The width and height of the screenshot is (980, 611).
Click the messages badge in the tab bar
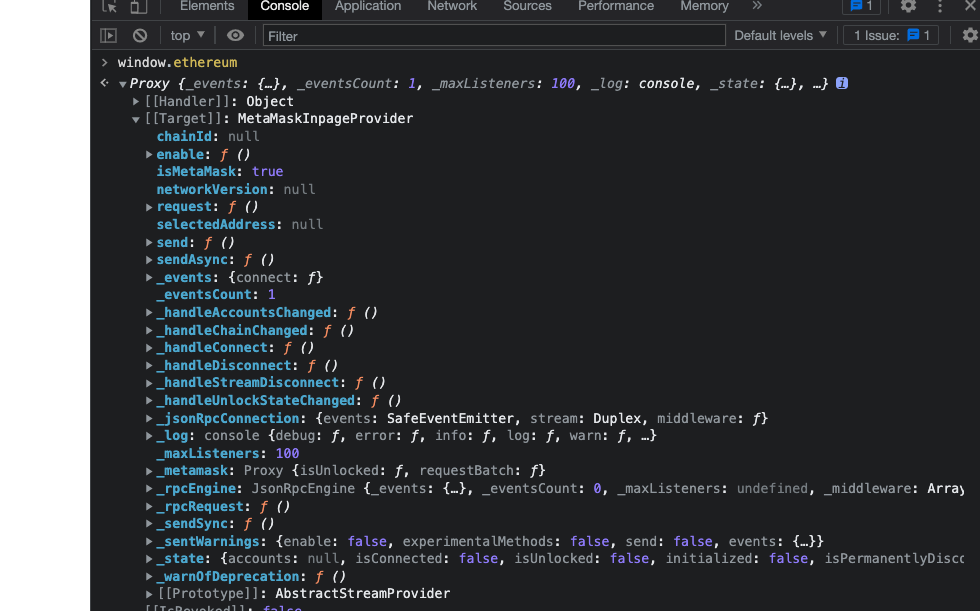861,7
